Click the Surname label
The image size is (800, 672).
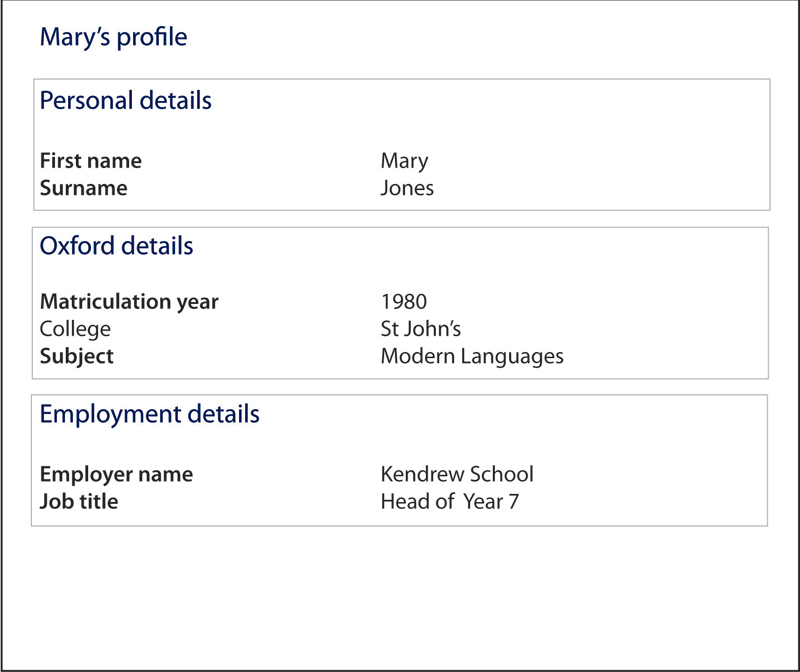84,188
